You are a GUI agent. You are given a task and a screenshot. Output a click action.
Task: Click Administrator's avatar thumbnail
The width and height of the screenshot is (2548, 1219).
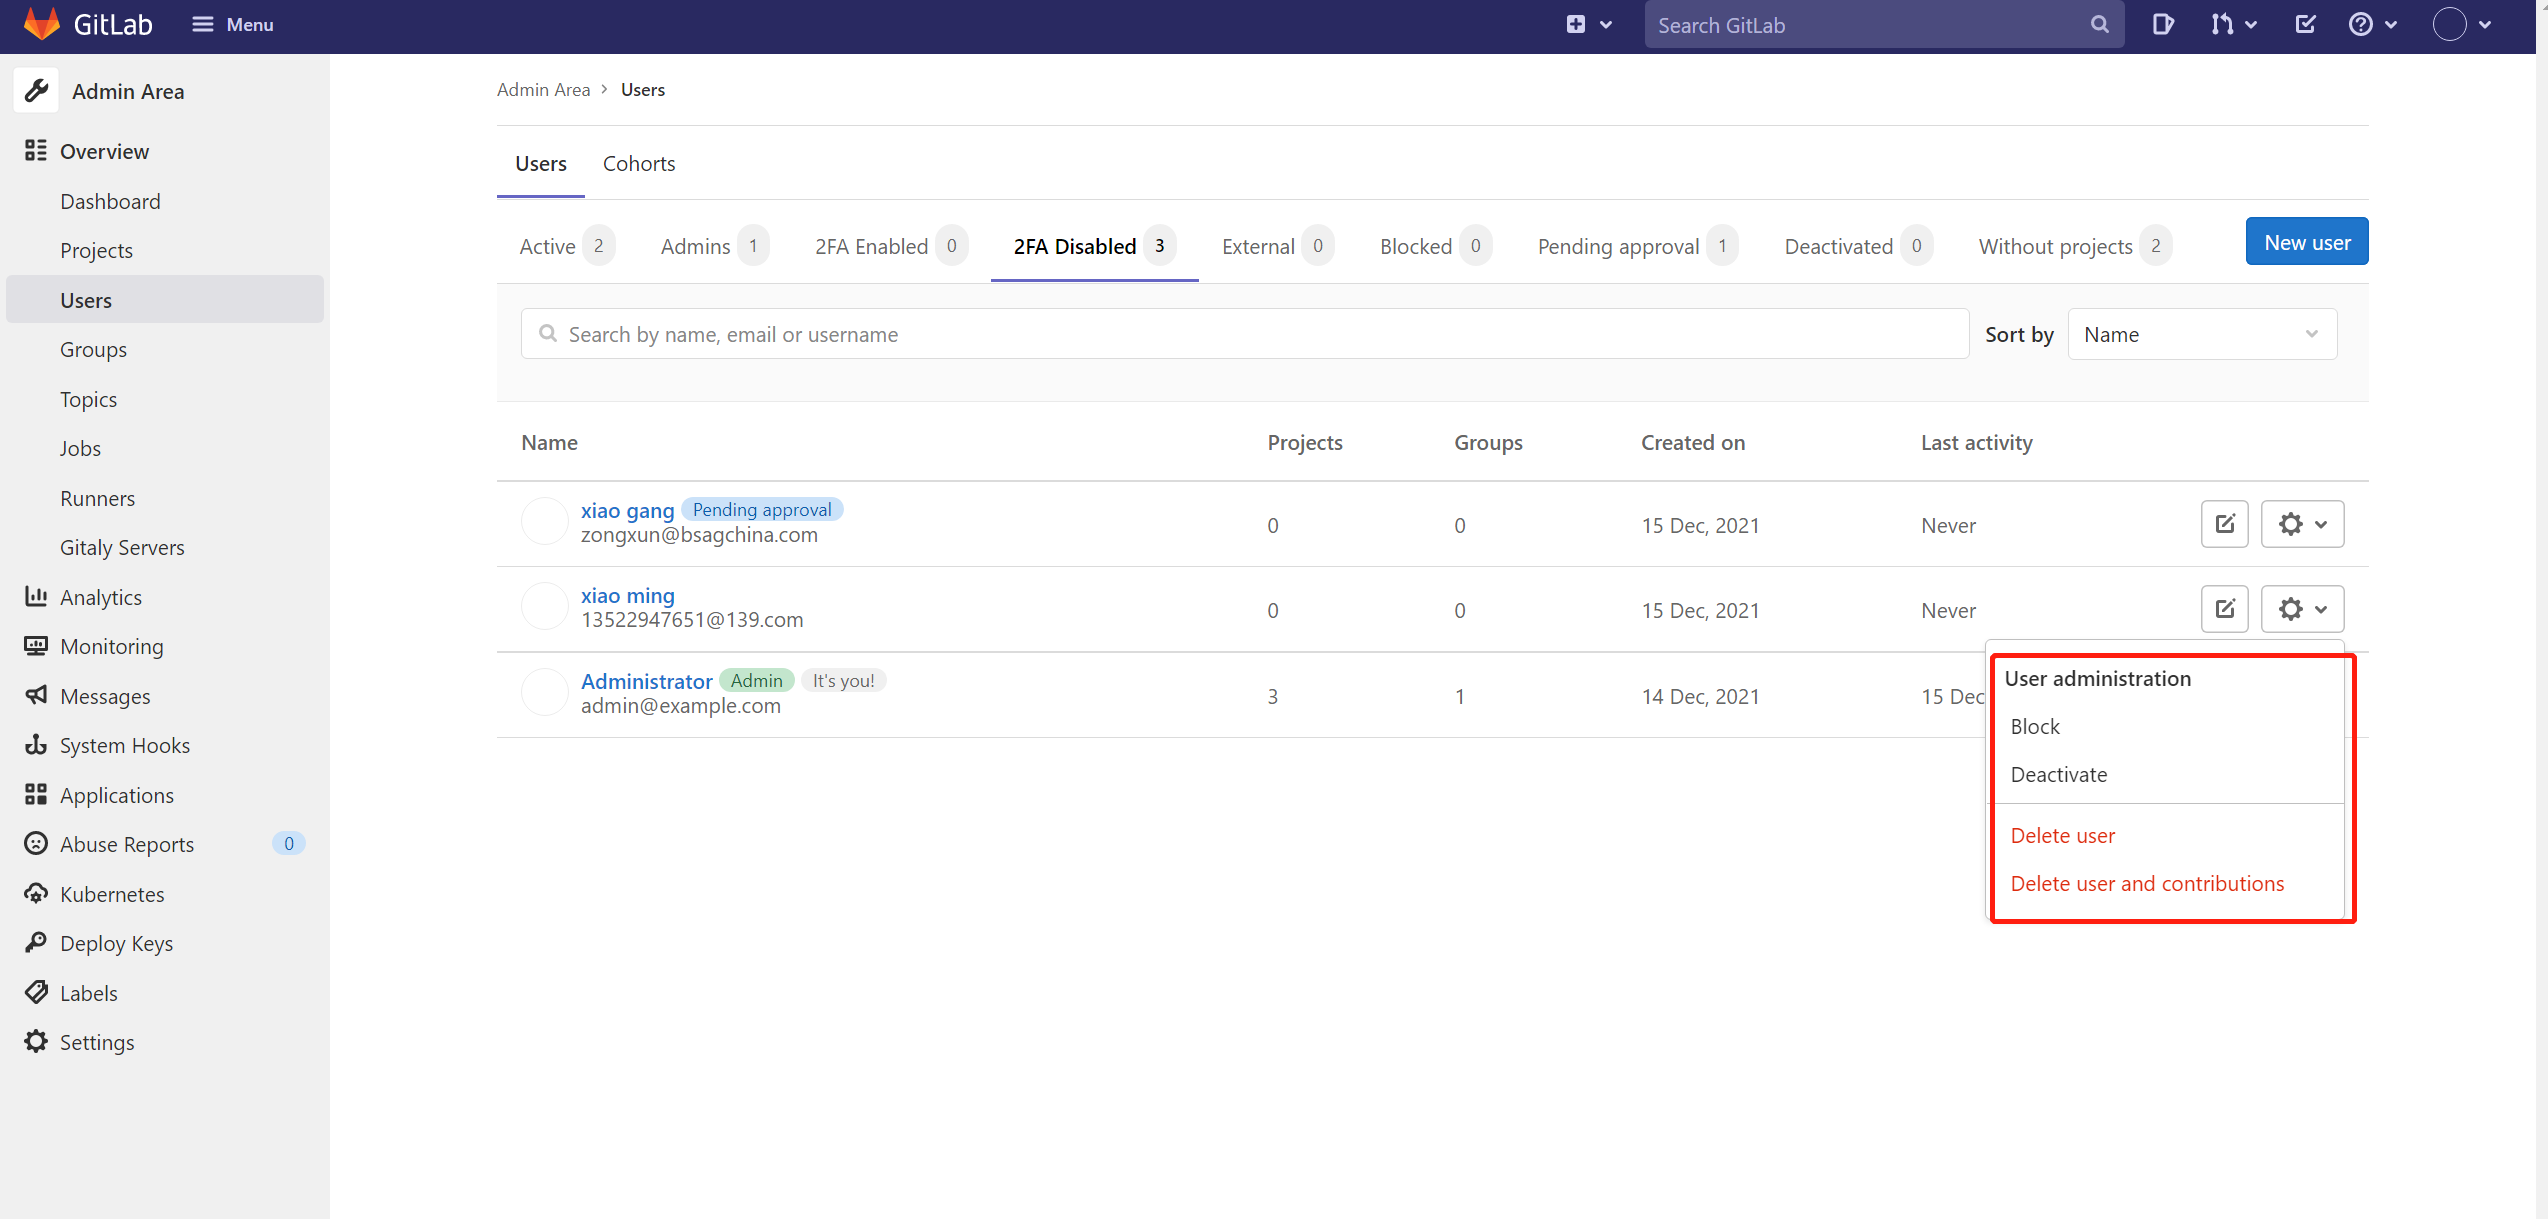pos(545,692)
